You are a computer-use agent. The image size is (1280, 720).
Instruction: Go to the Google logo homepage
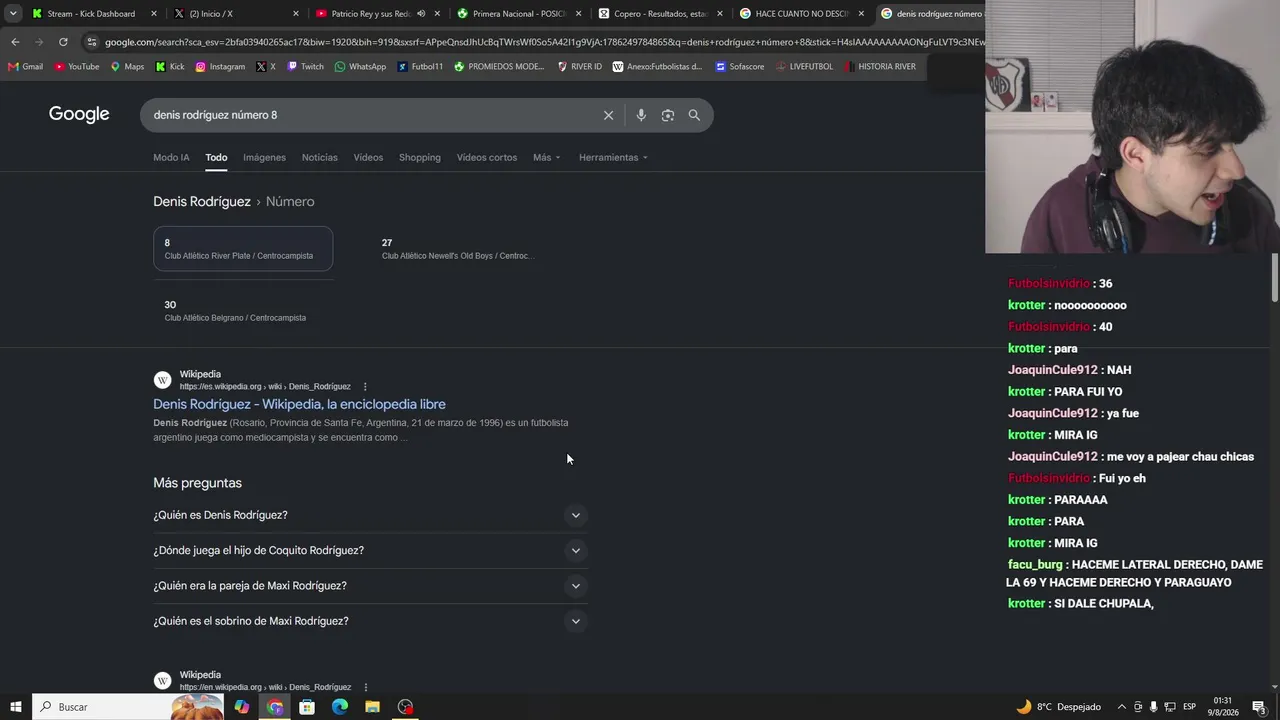79,114
